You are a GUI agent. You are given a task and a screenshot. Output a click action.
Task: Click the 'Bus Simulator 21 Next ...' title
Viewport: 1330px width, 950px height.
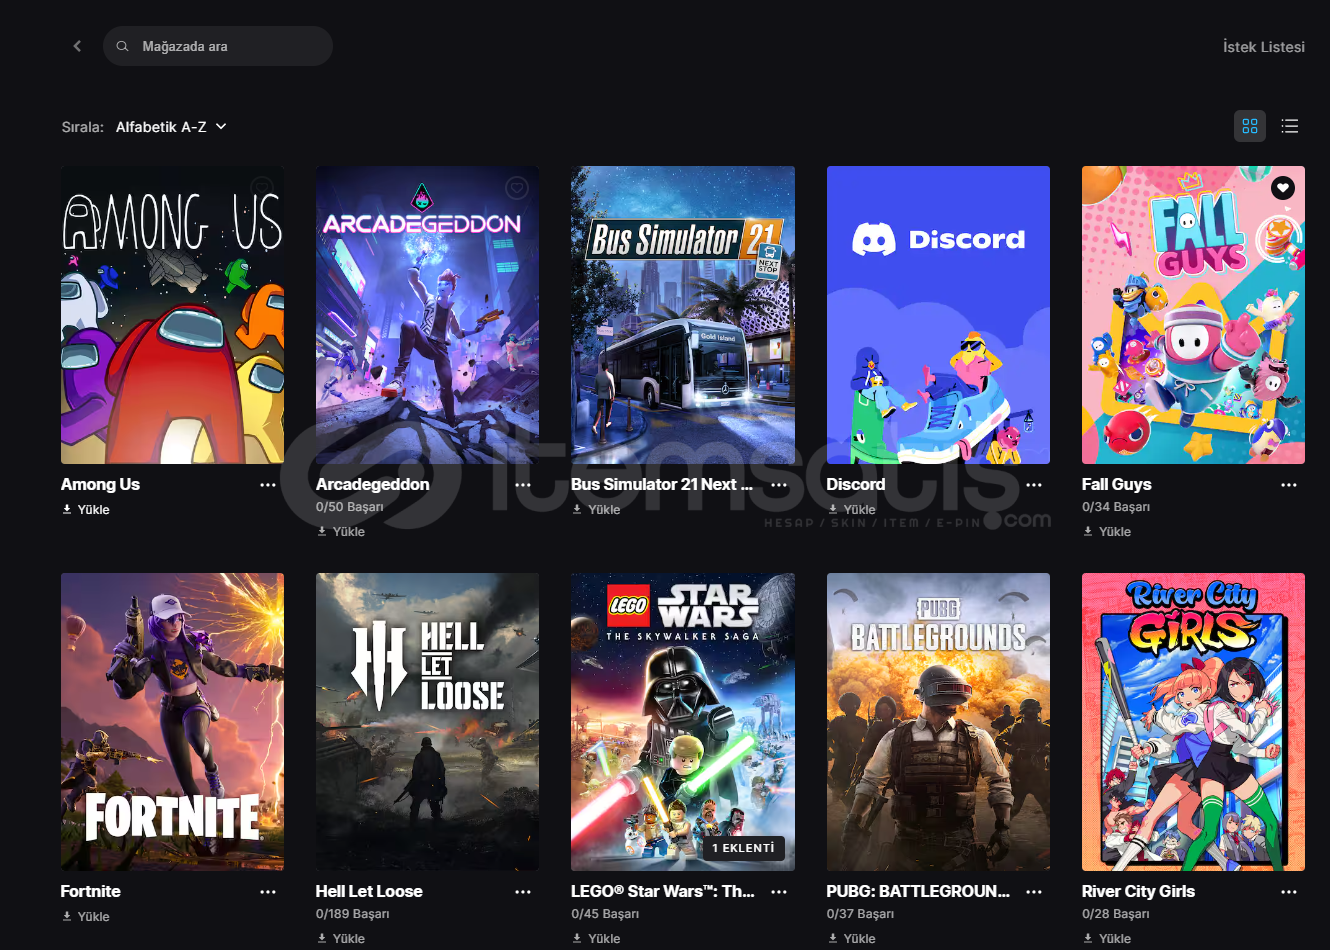click(x=662, y=484)
